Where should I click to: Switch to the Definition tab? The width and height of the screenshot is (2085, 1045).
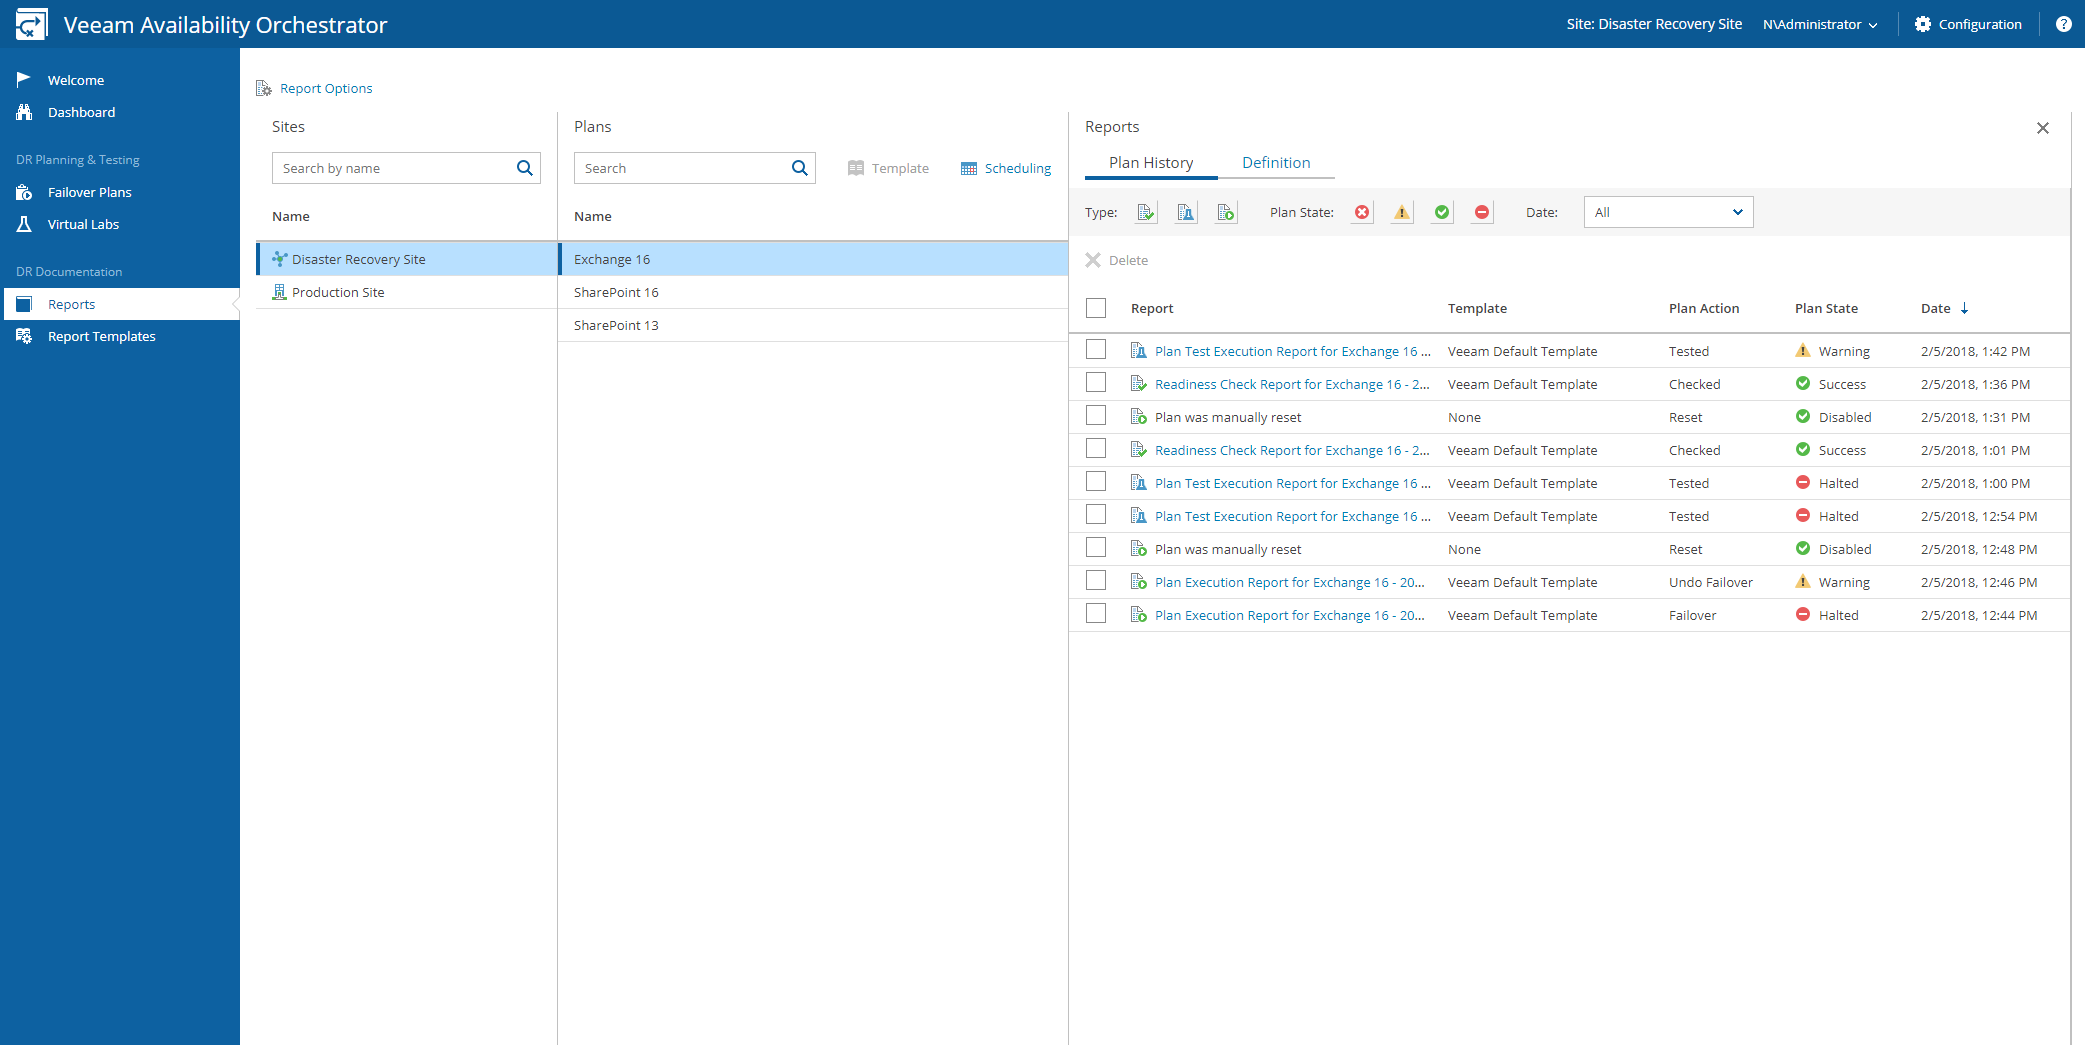1275,162
